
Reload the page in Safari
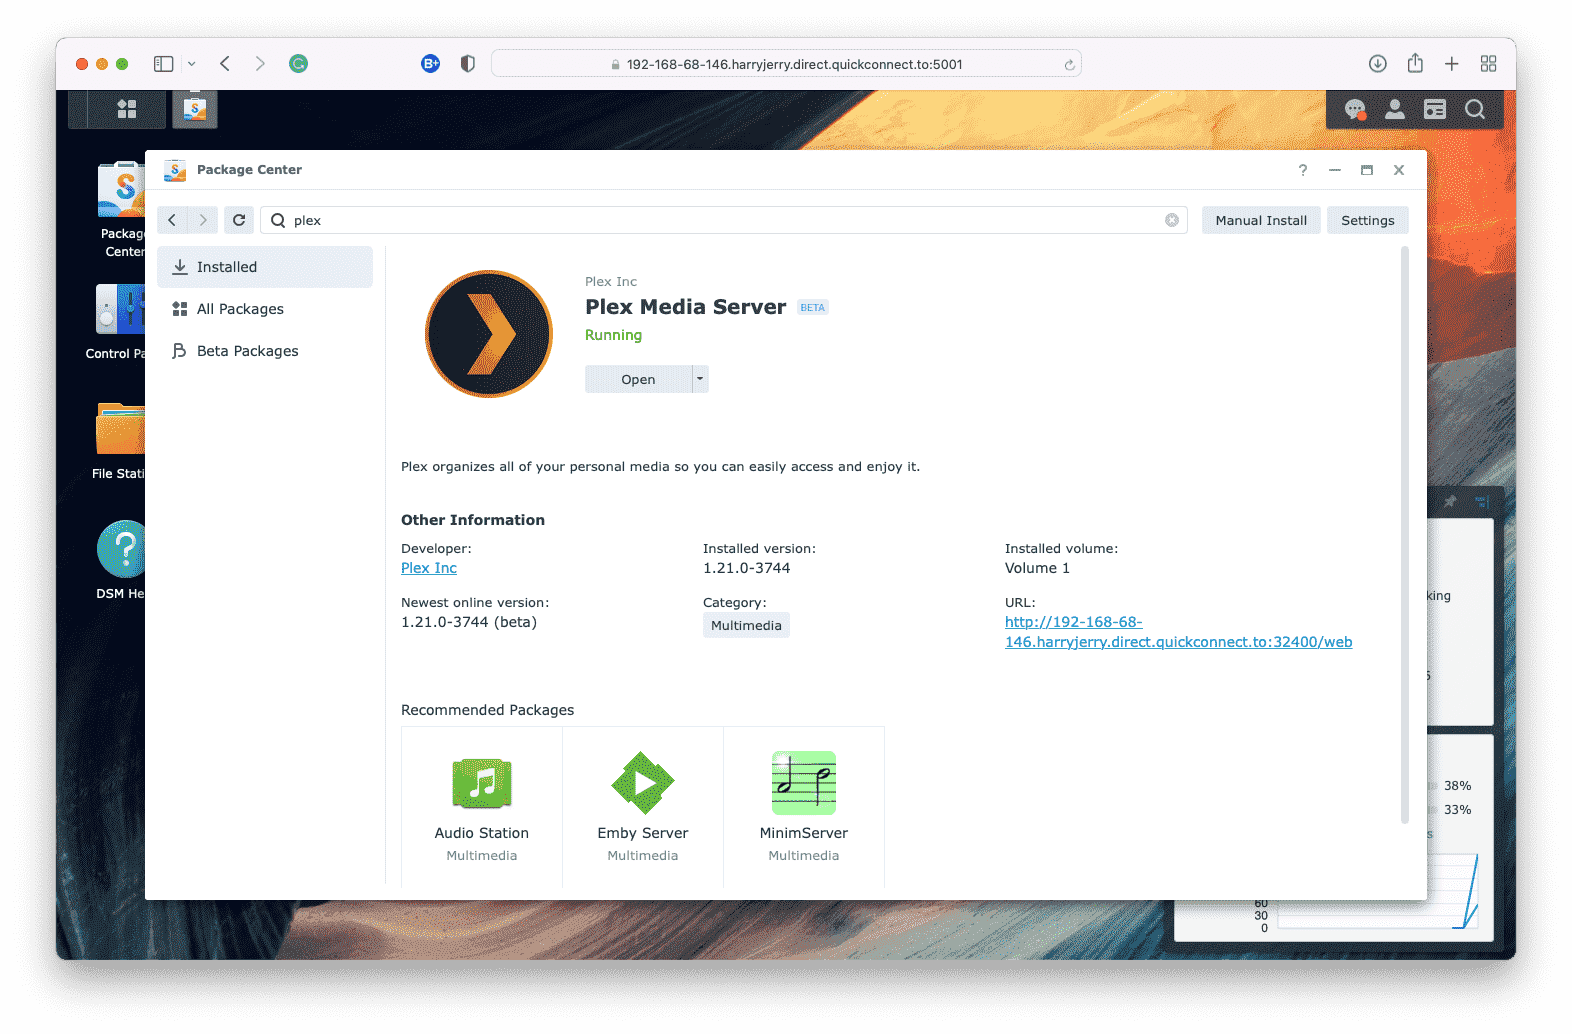click(1069, 65)
